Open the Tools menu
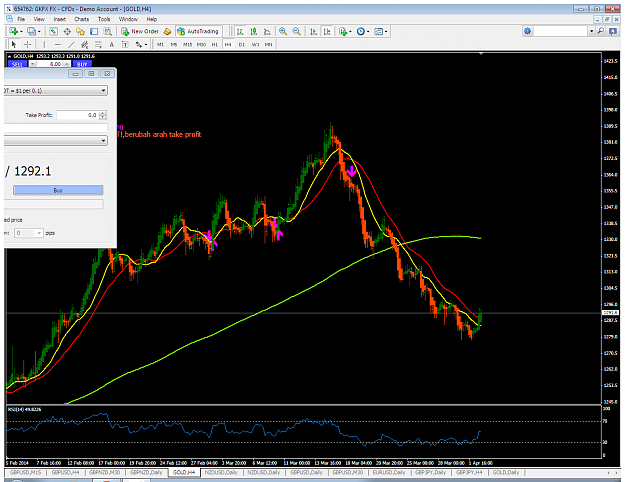Screen dimensions: 625x482 (x=104, y=19)
